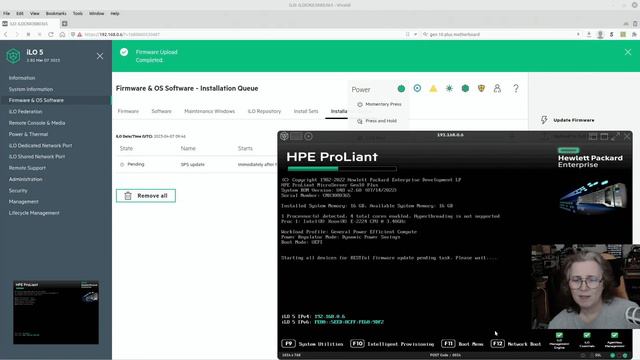Open Power & Thermal in the sidebar
The width and height of the screenshot is (640, 360).
[28, 134]
